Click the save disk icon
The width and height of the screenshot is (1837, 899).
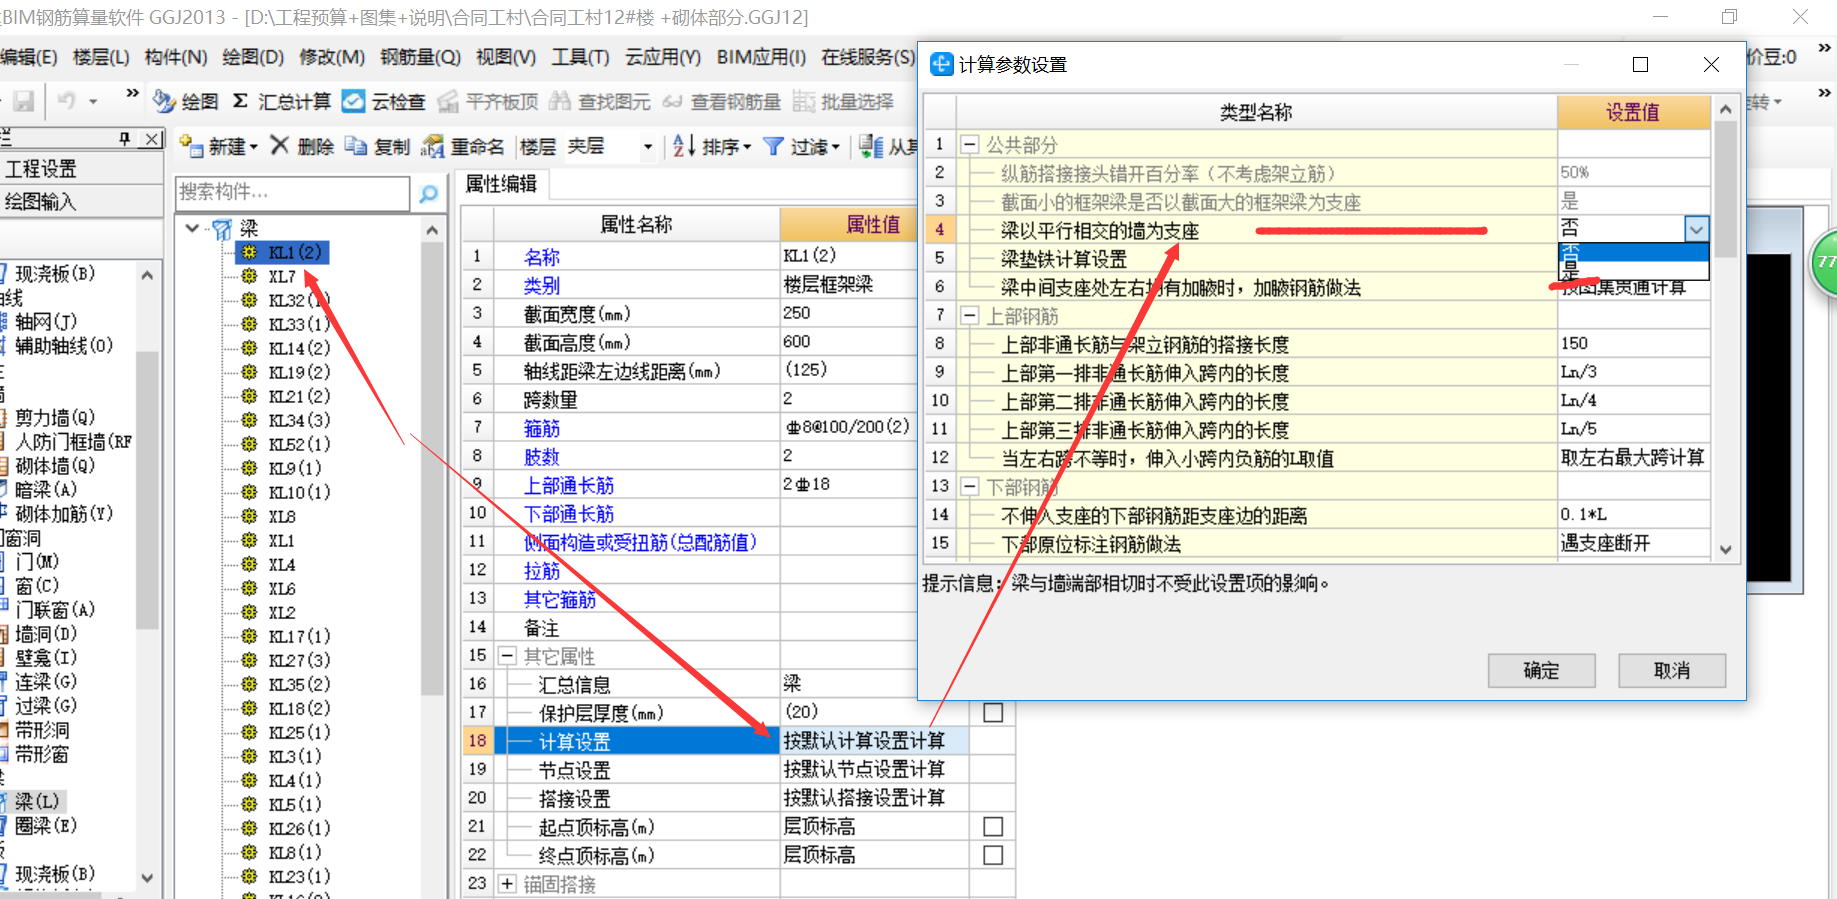24,101
